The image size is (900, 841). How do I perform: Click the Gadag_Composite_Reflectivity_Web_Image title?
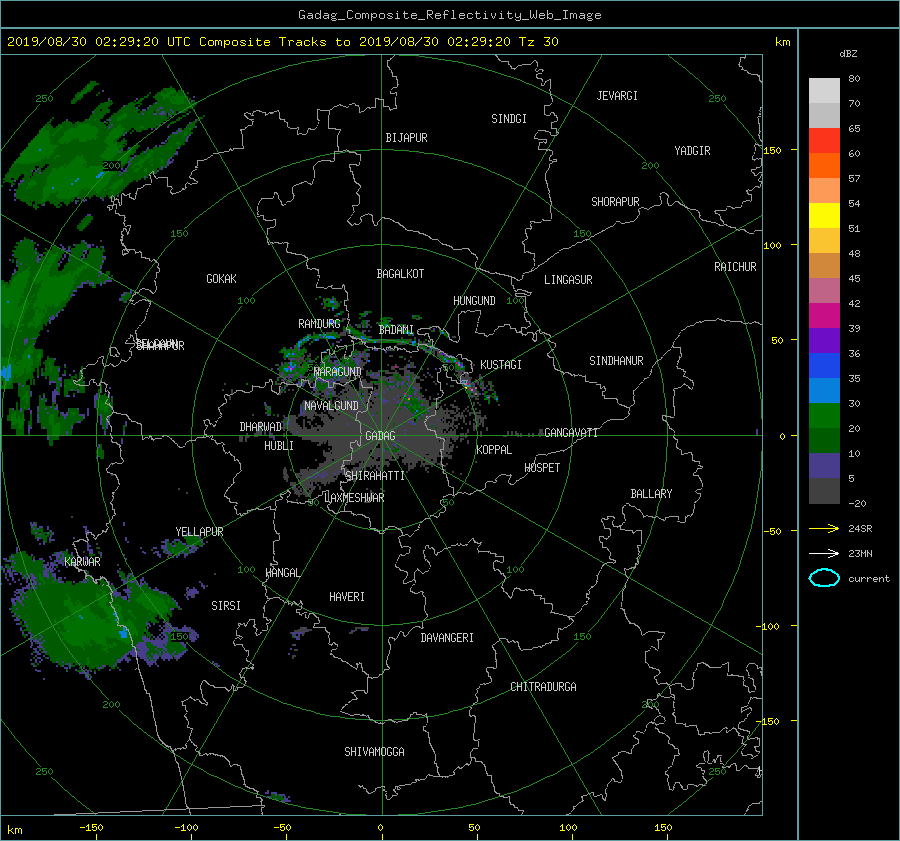click(x=449, y=15)
